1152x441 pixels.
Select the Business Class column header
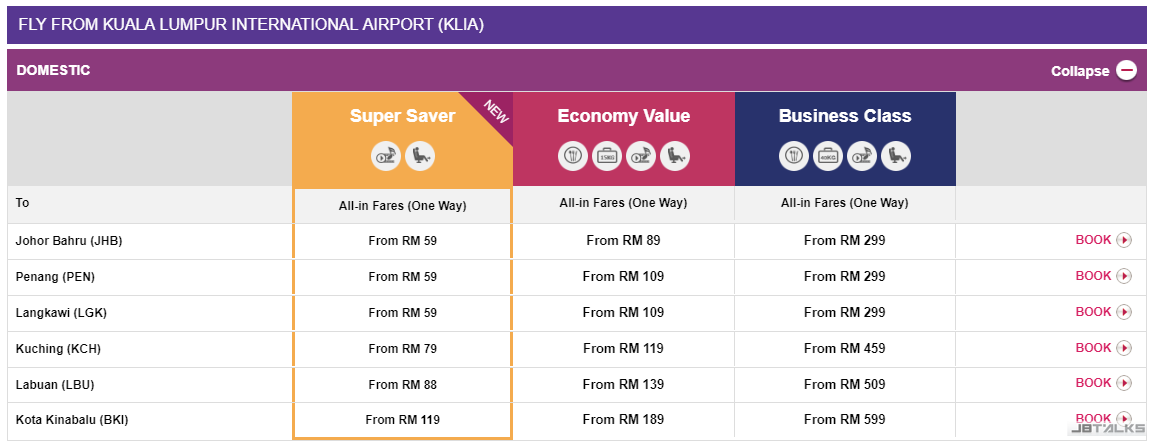click(x=845, y=116)
